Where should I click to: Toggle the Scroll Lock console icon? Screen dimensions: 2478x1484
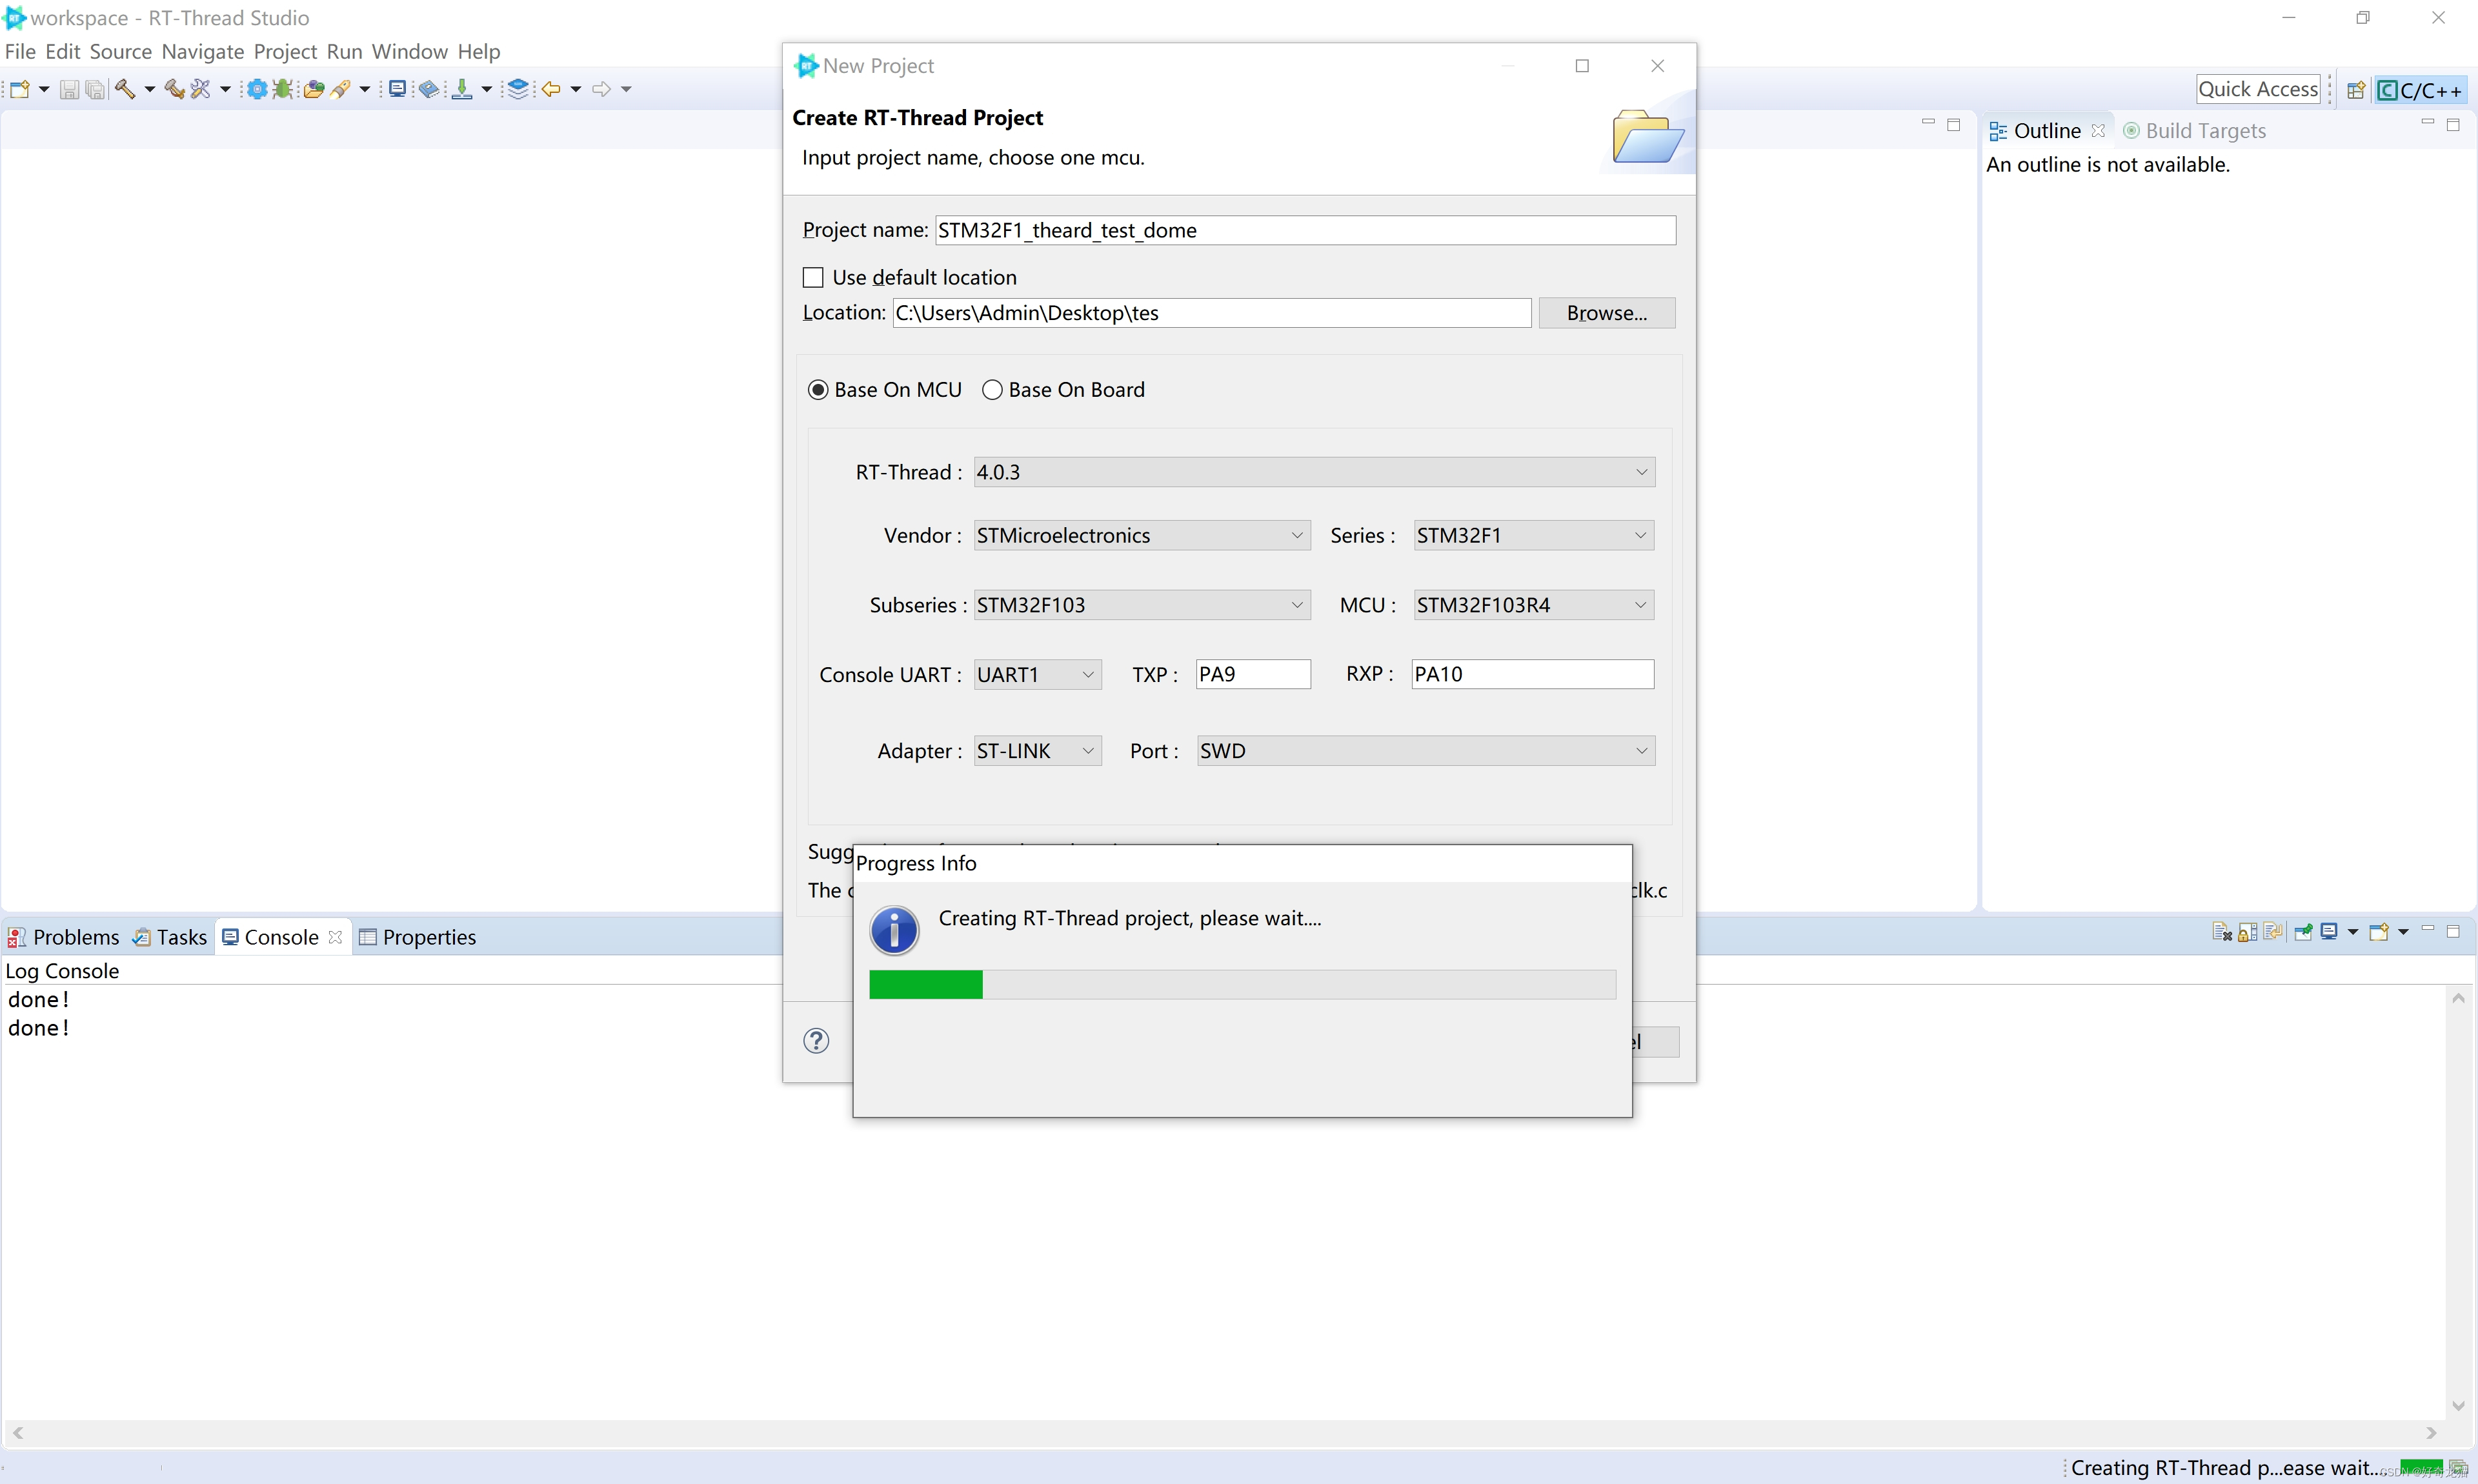click(x=2248, y=932)
